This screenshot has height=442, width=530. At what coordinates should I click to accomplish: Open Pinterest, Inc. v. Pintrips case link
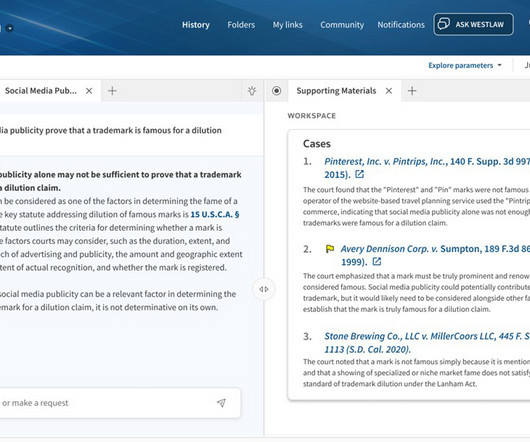[x=427, y=168]
